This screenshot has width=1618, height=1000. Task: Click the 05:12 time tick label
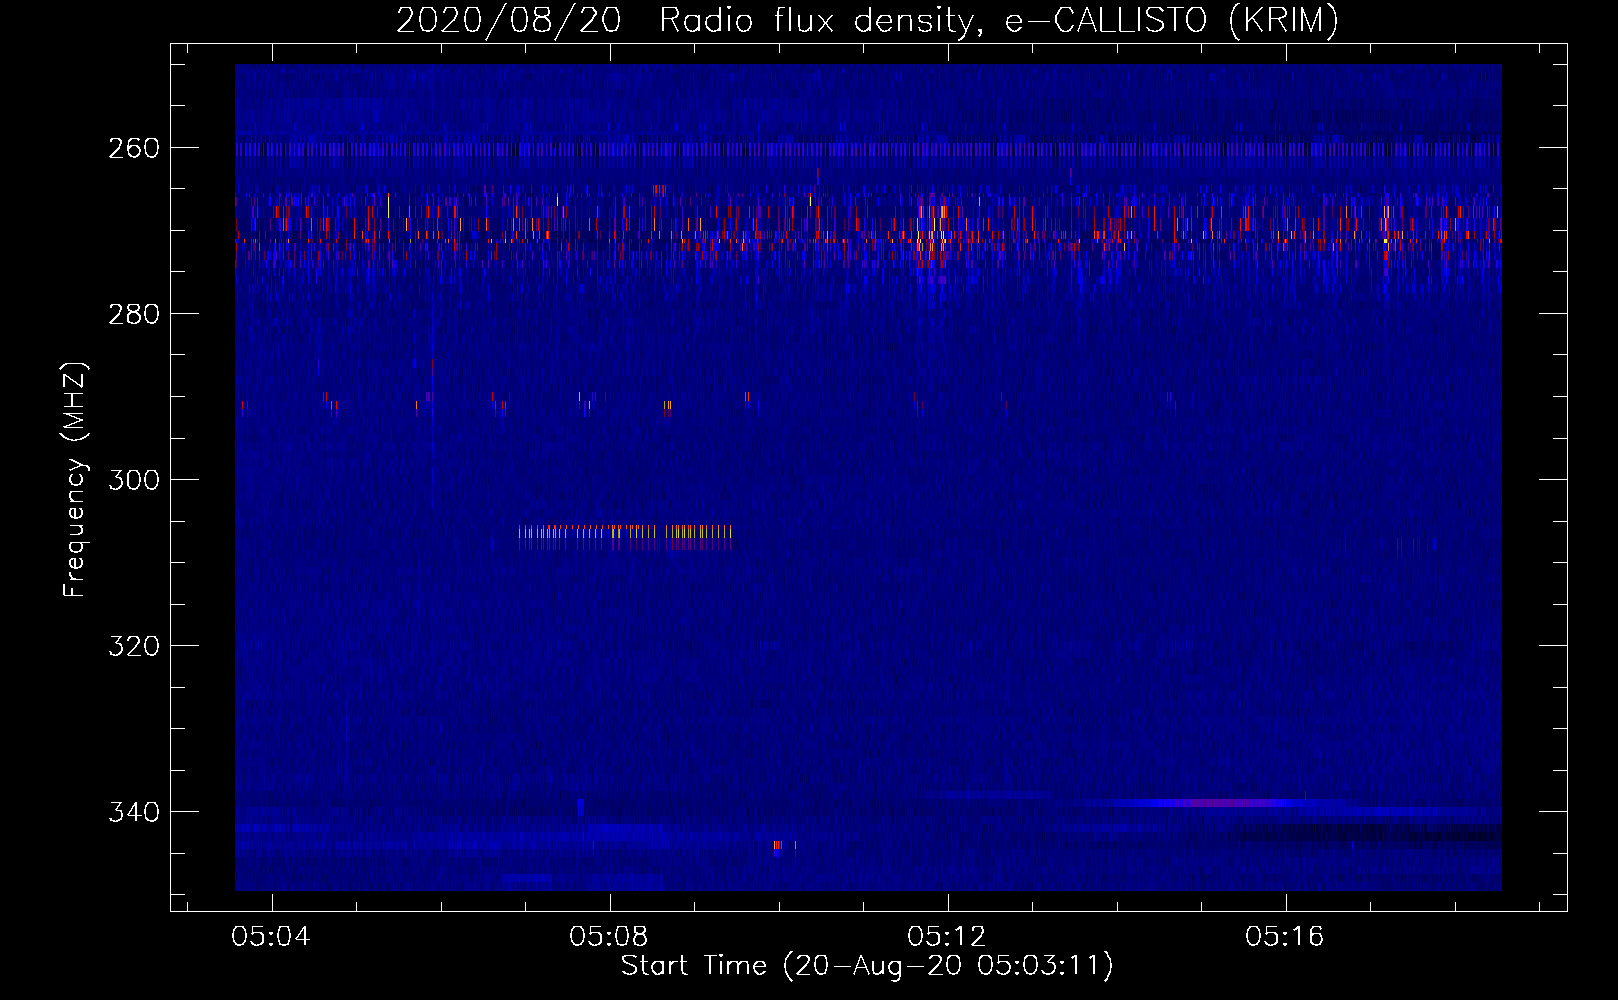pos(947,937)
